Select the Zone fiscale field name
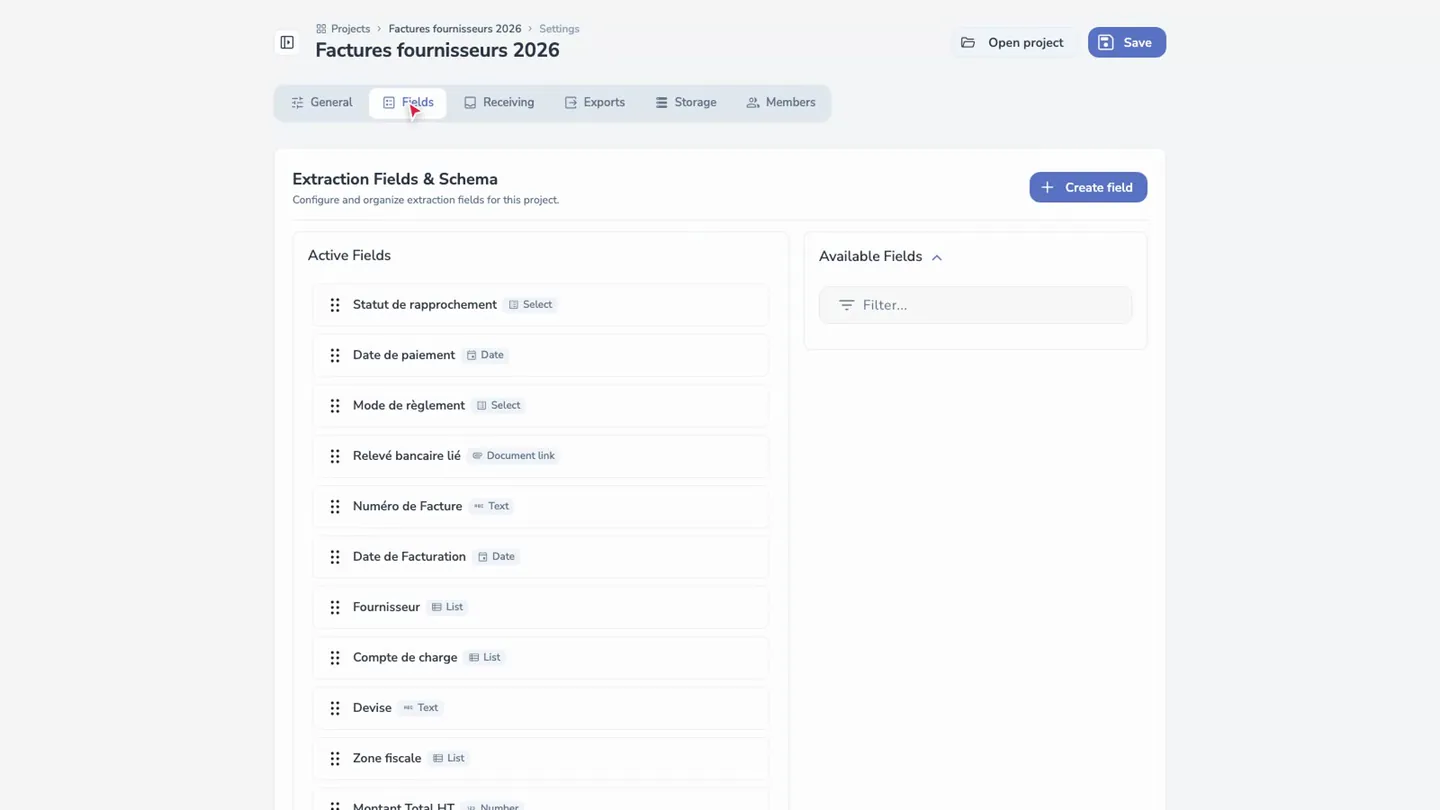This screenshot has height=810, width=1440. (x=387, y=758)
